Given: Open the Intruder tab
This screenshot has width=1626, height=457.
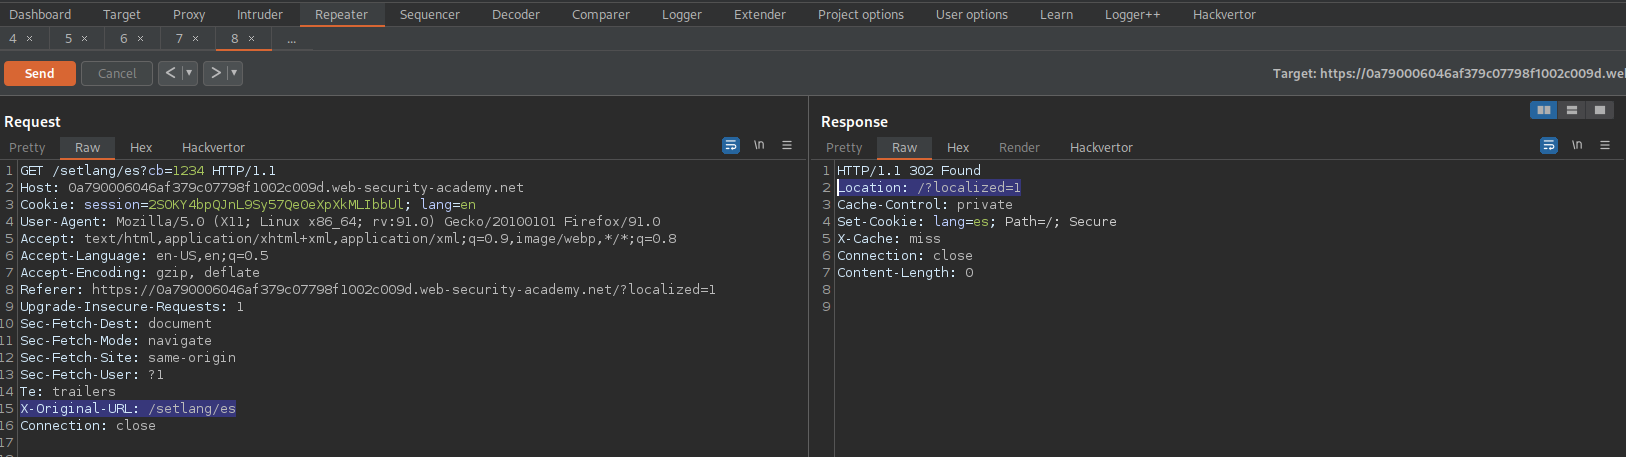Looking at the screenshot, I should click(x=260, y=14).
